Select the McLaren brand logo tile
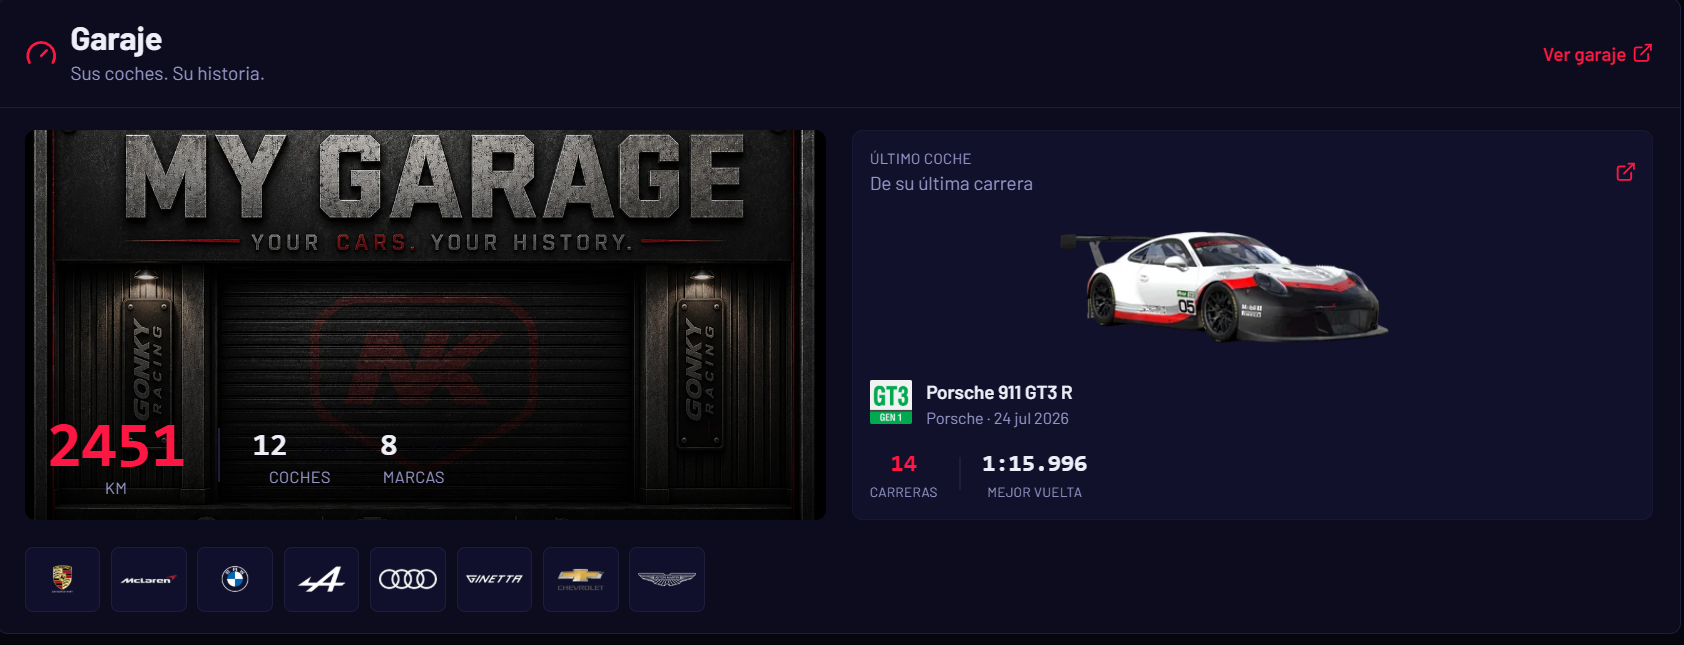The width and height of the screenshot is (1684, 645). 149,579
